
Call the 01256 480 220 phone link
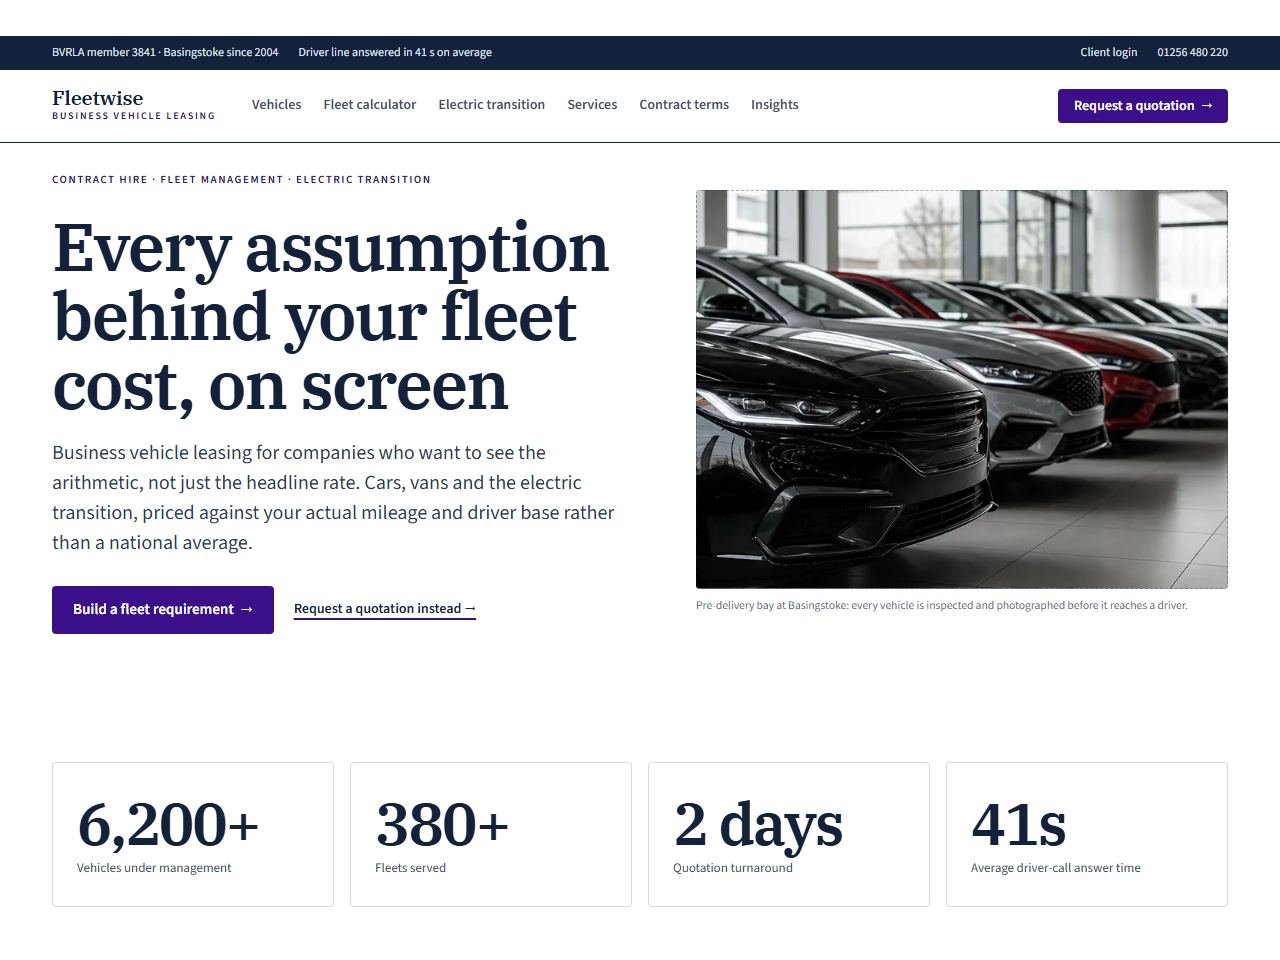1192,53
